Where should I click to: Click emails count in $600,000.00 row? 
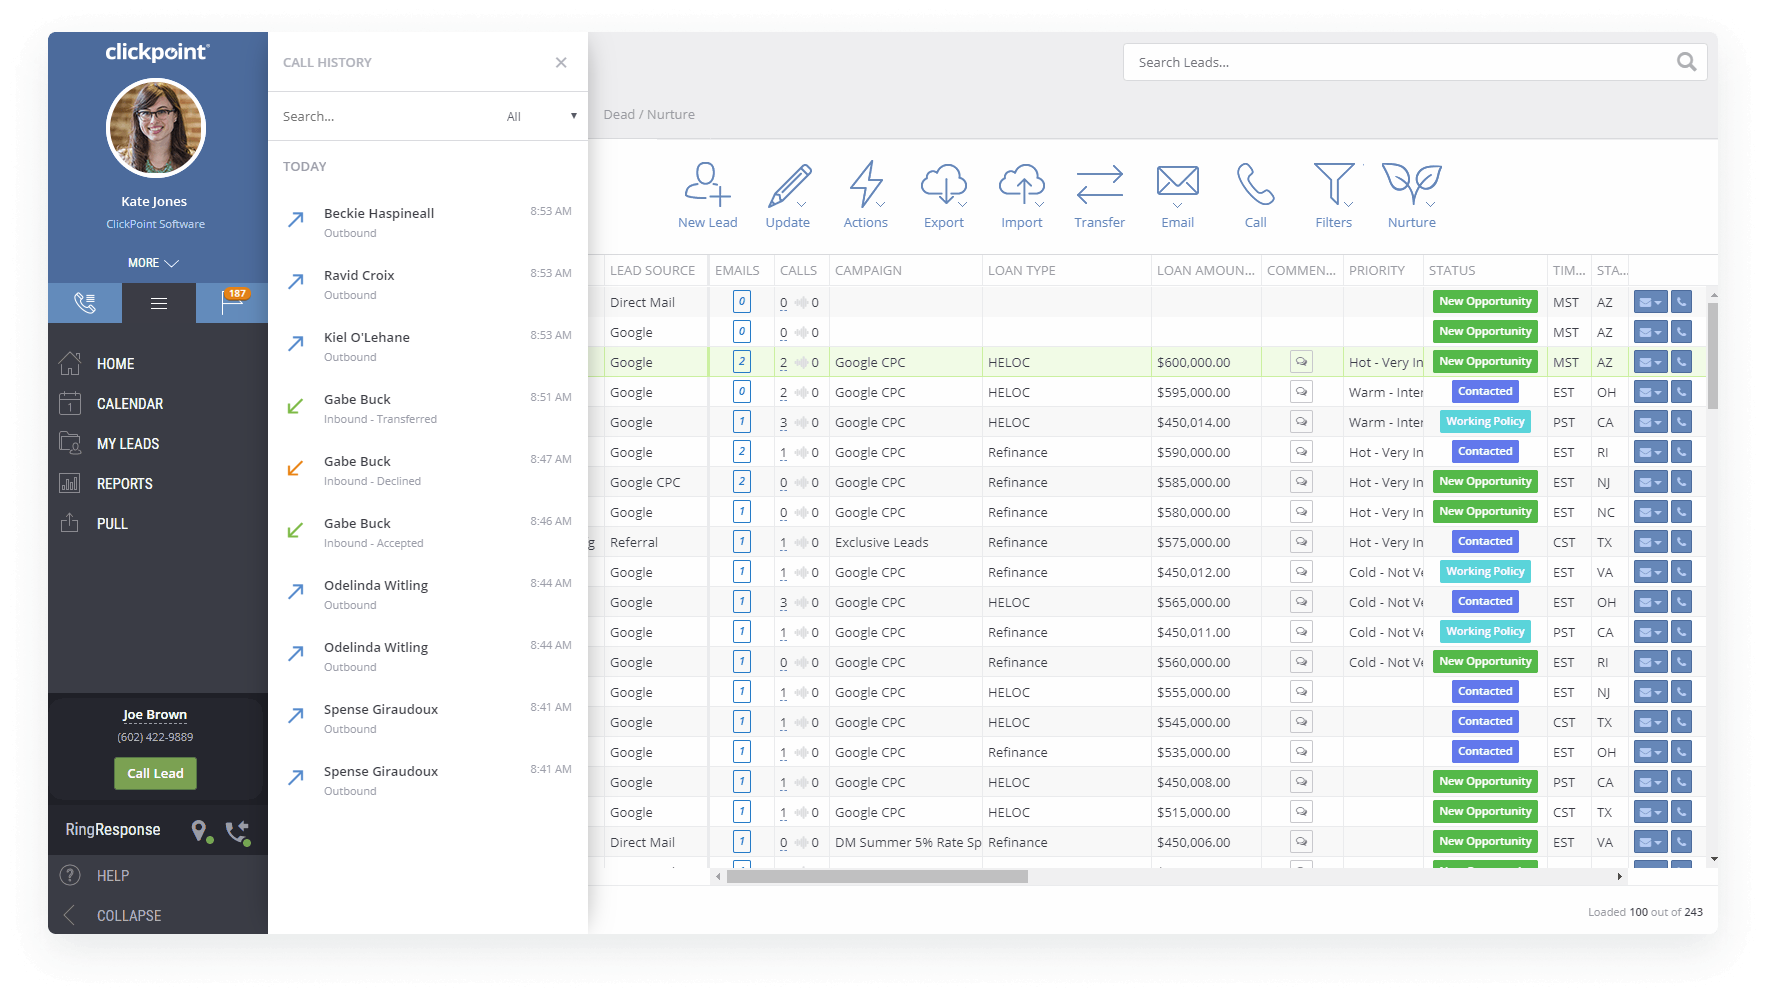741,362
